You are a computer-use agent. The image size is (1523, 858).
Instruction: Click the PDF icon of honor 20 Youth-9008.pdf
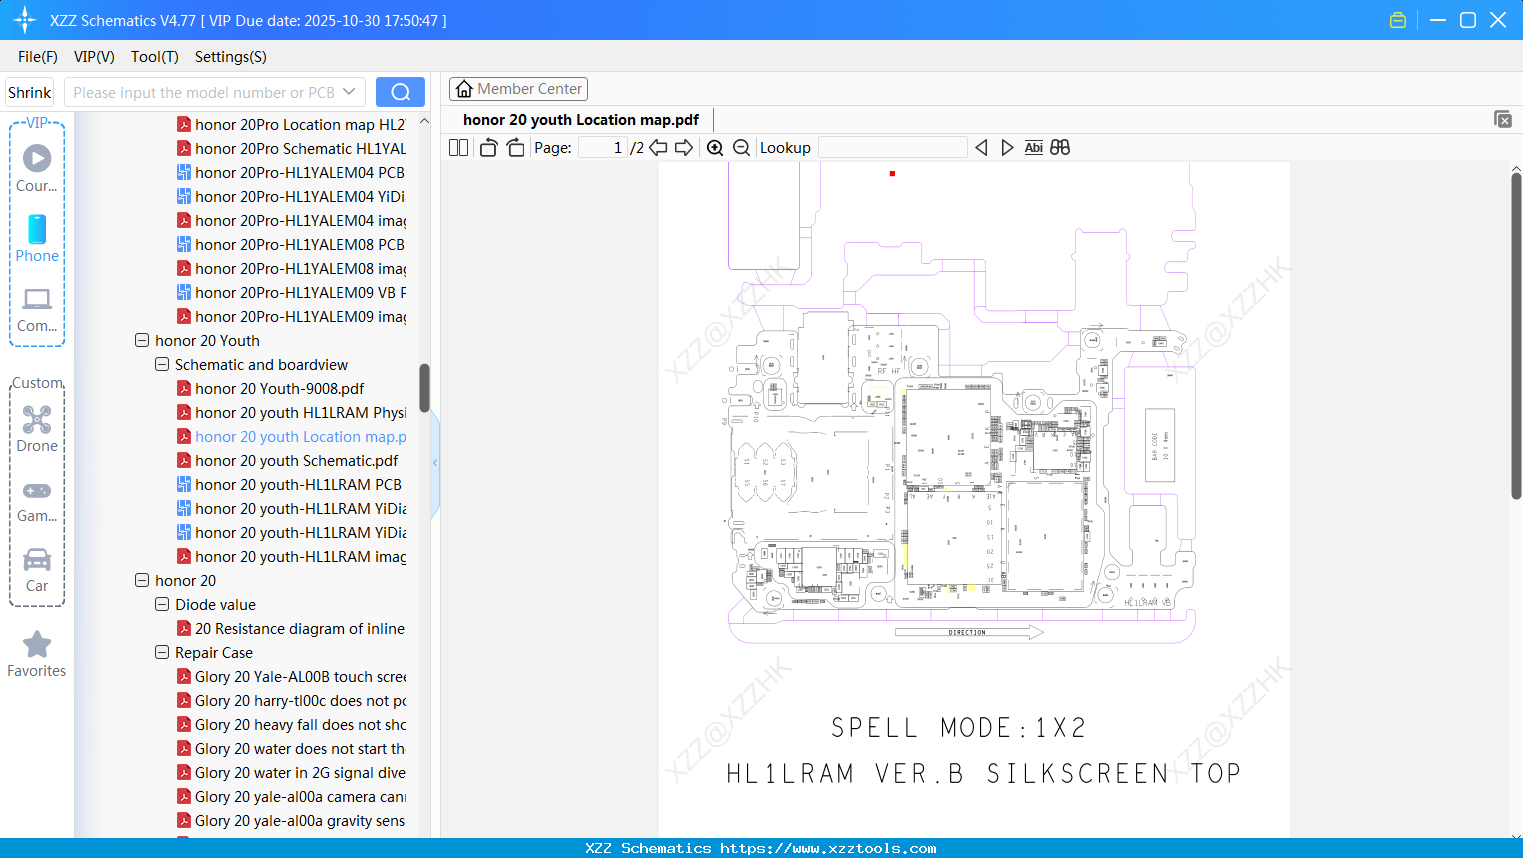pyautogui.click(x=184, y=389)
